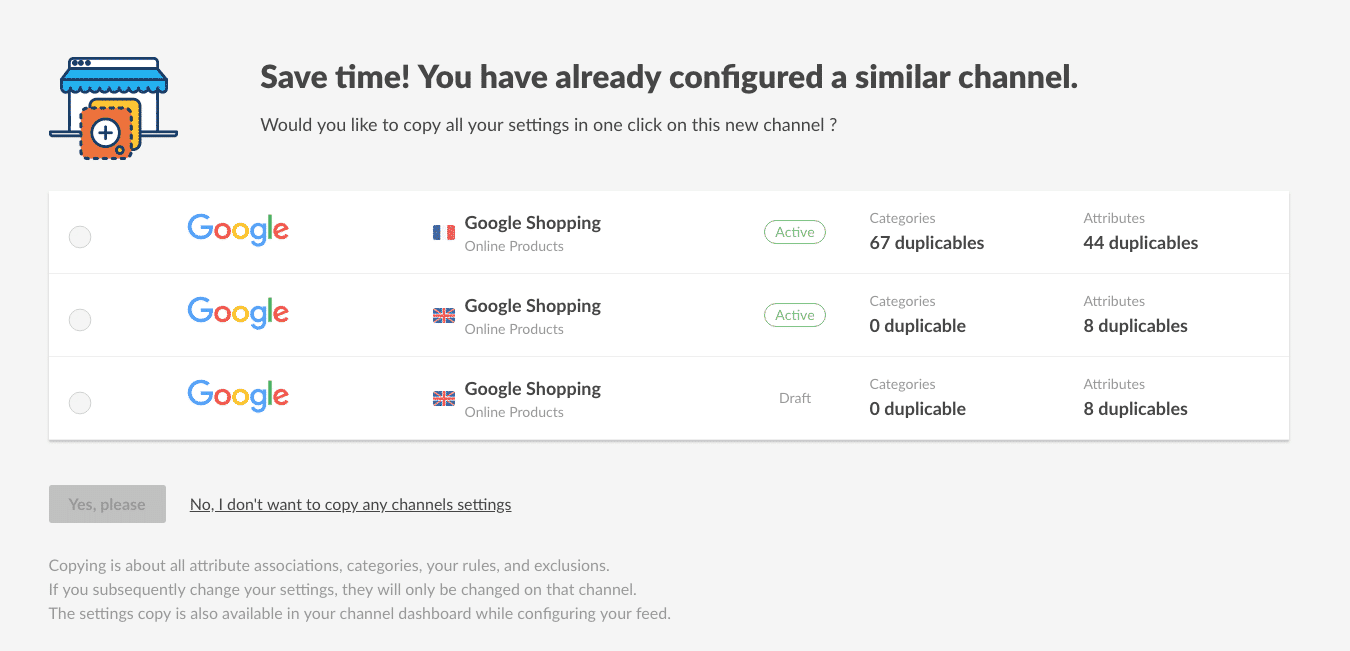The image size is (1350, 651).
Task: Select the radio for French Google Shopping
Action: (x=80, y=237)
